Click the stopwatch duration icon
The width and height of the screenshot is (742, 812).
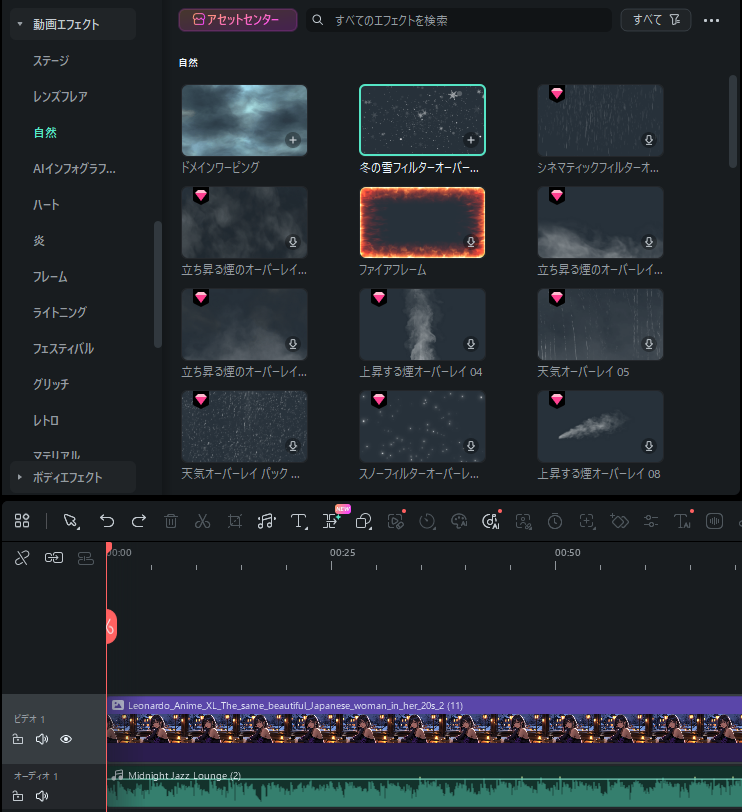[555, 520]
